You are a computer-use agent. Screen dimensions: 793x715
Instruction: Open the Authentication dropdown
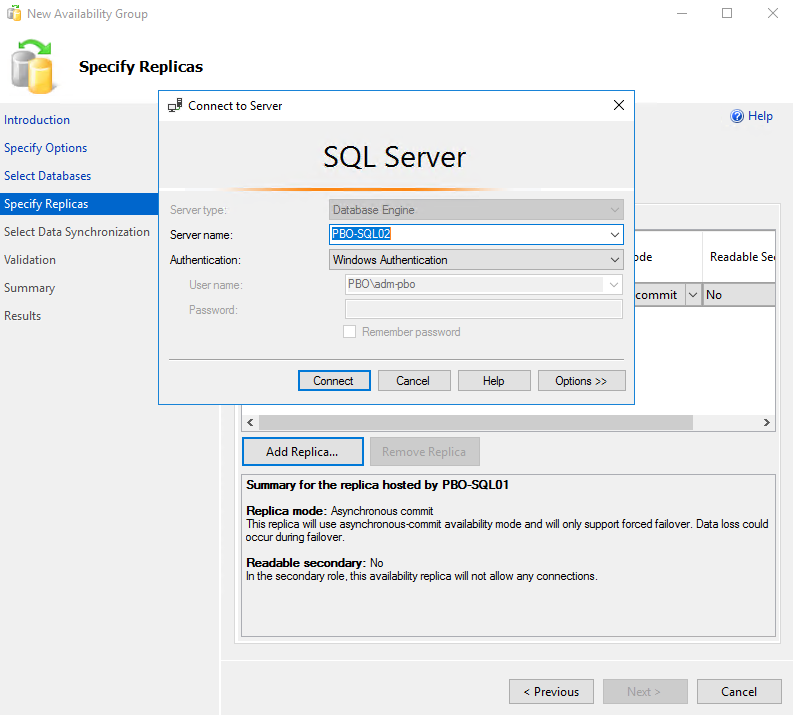pos(476,260)
